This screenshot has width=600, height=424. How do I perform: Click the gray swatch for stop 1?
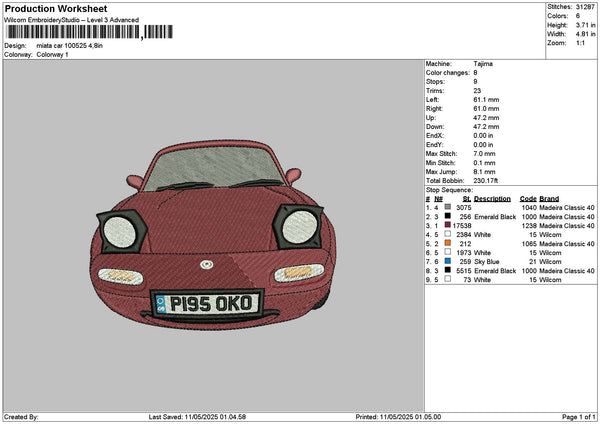[x=448, y=207]
